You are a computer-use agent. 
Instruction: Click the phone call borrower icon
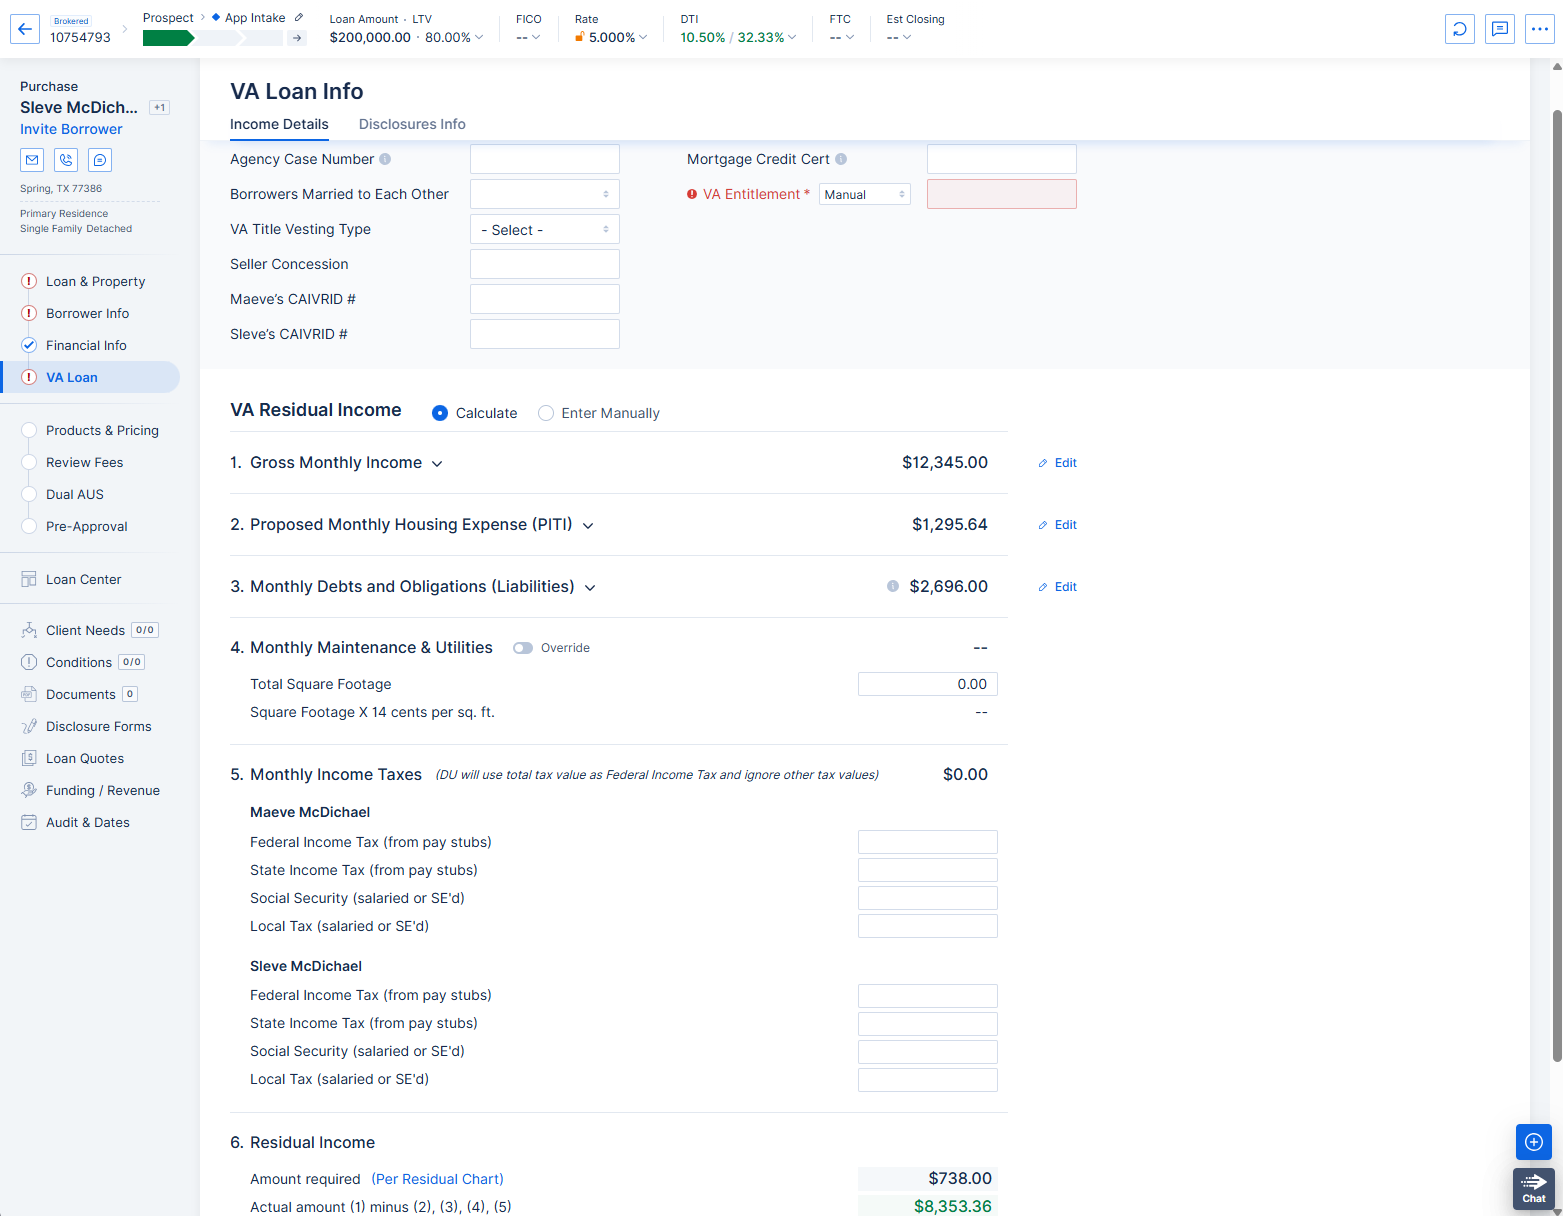pos(66,160)
